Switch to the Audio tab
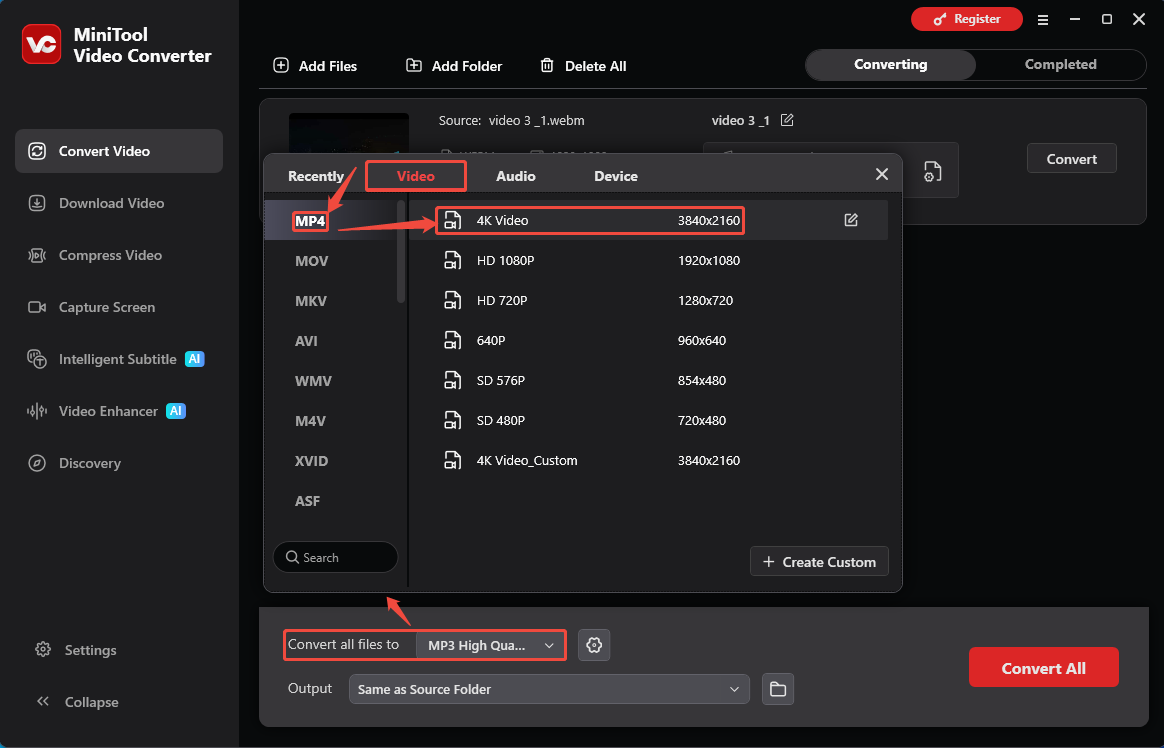Image resolution: width=1164 pixels, height=748 pixels. pyautogui.click(x=515, y=176)
